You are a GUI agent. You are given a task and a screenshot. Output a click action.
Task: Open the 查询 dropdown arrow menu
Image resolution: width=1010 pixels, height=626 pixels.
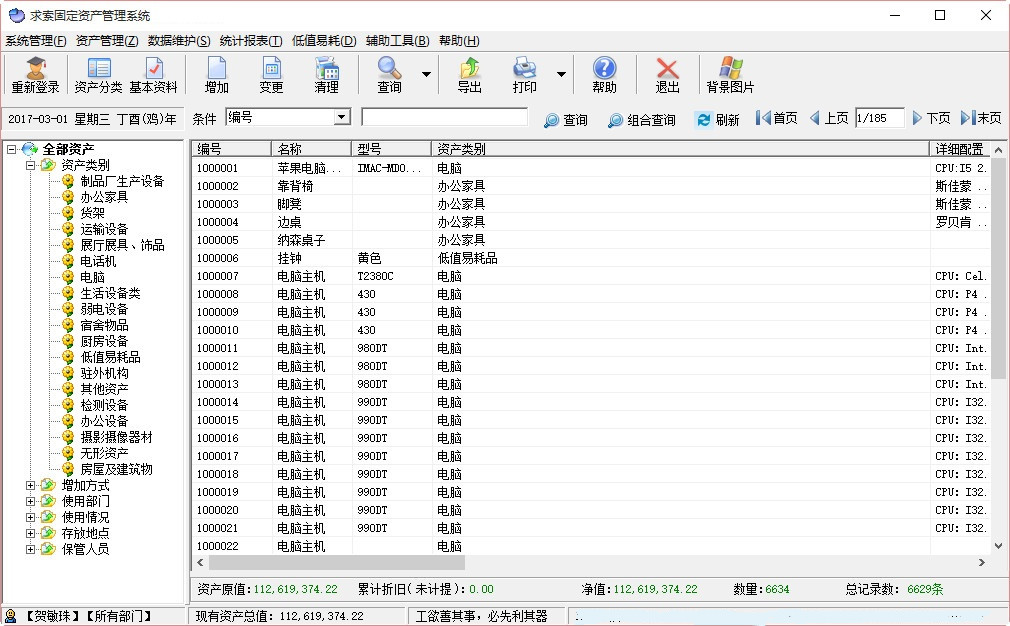coord(425,74)
